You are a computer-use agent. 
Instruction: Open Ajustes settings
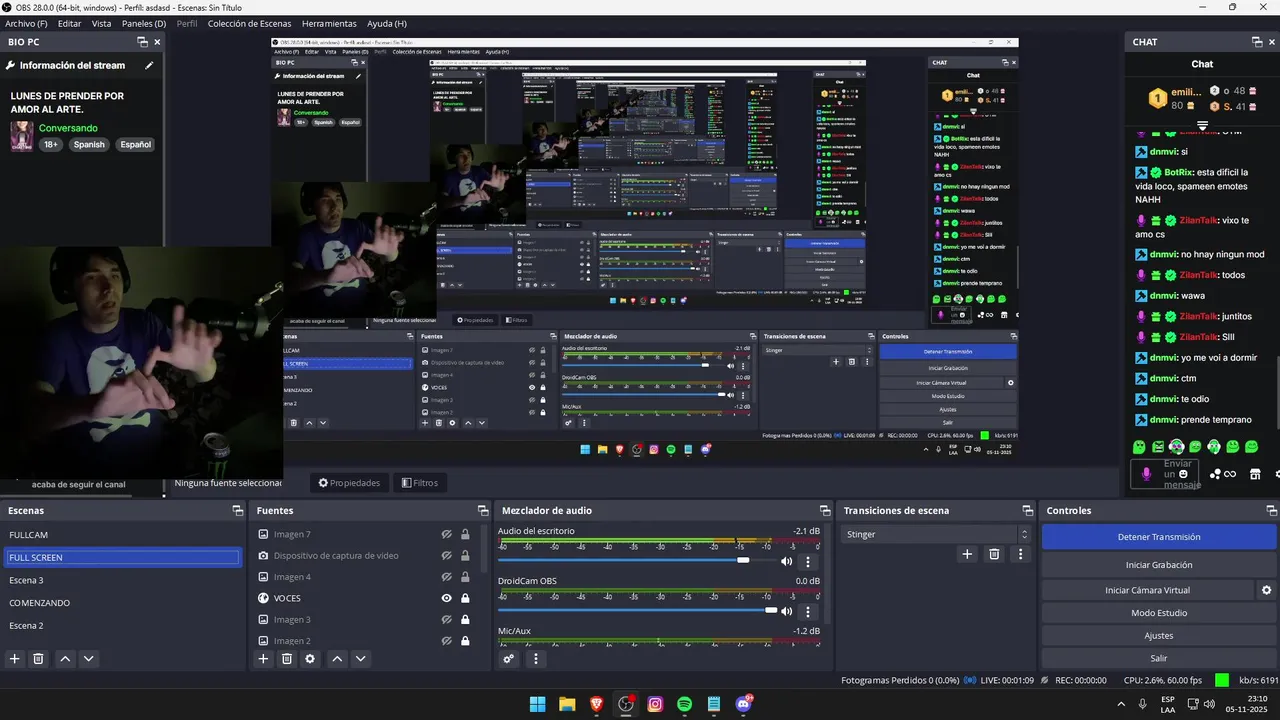click(1159, 636)
